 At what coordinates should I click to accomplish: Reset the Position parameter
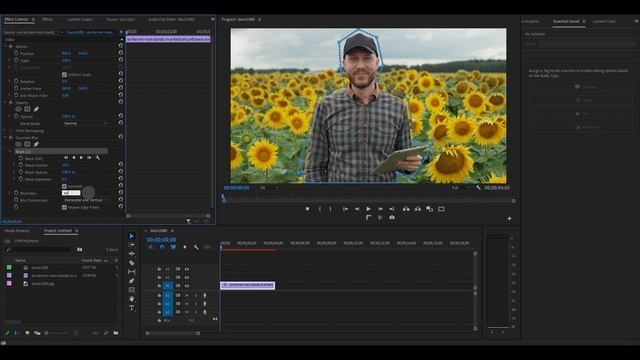click(120, 53)
